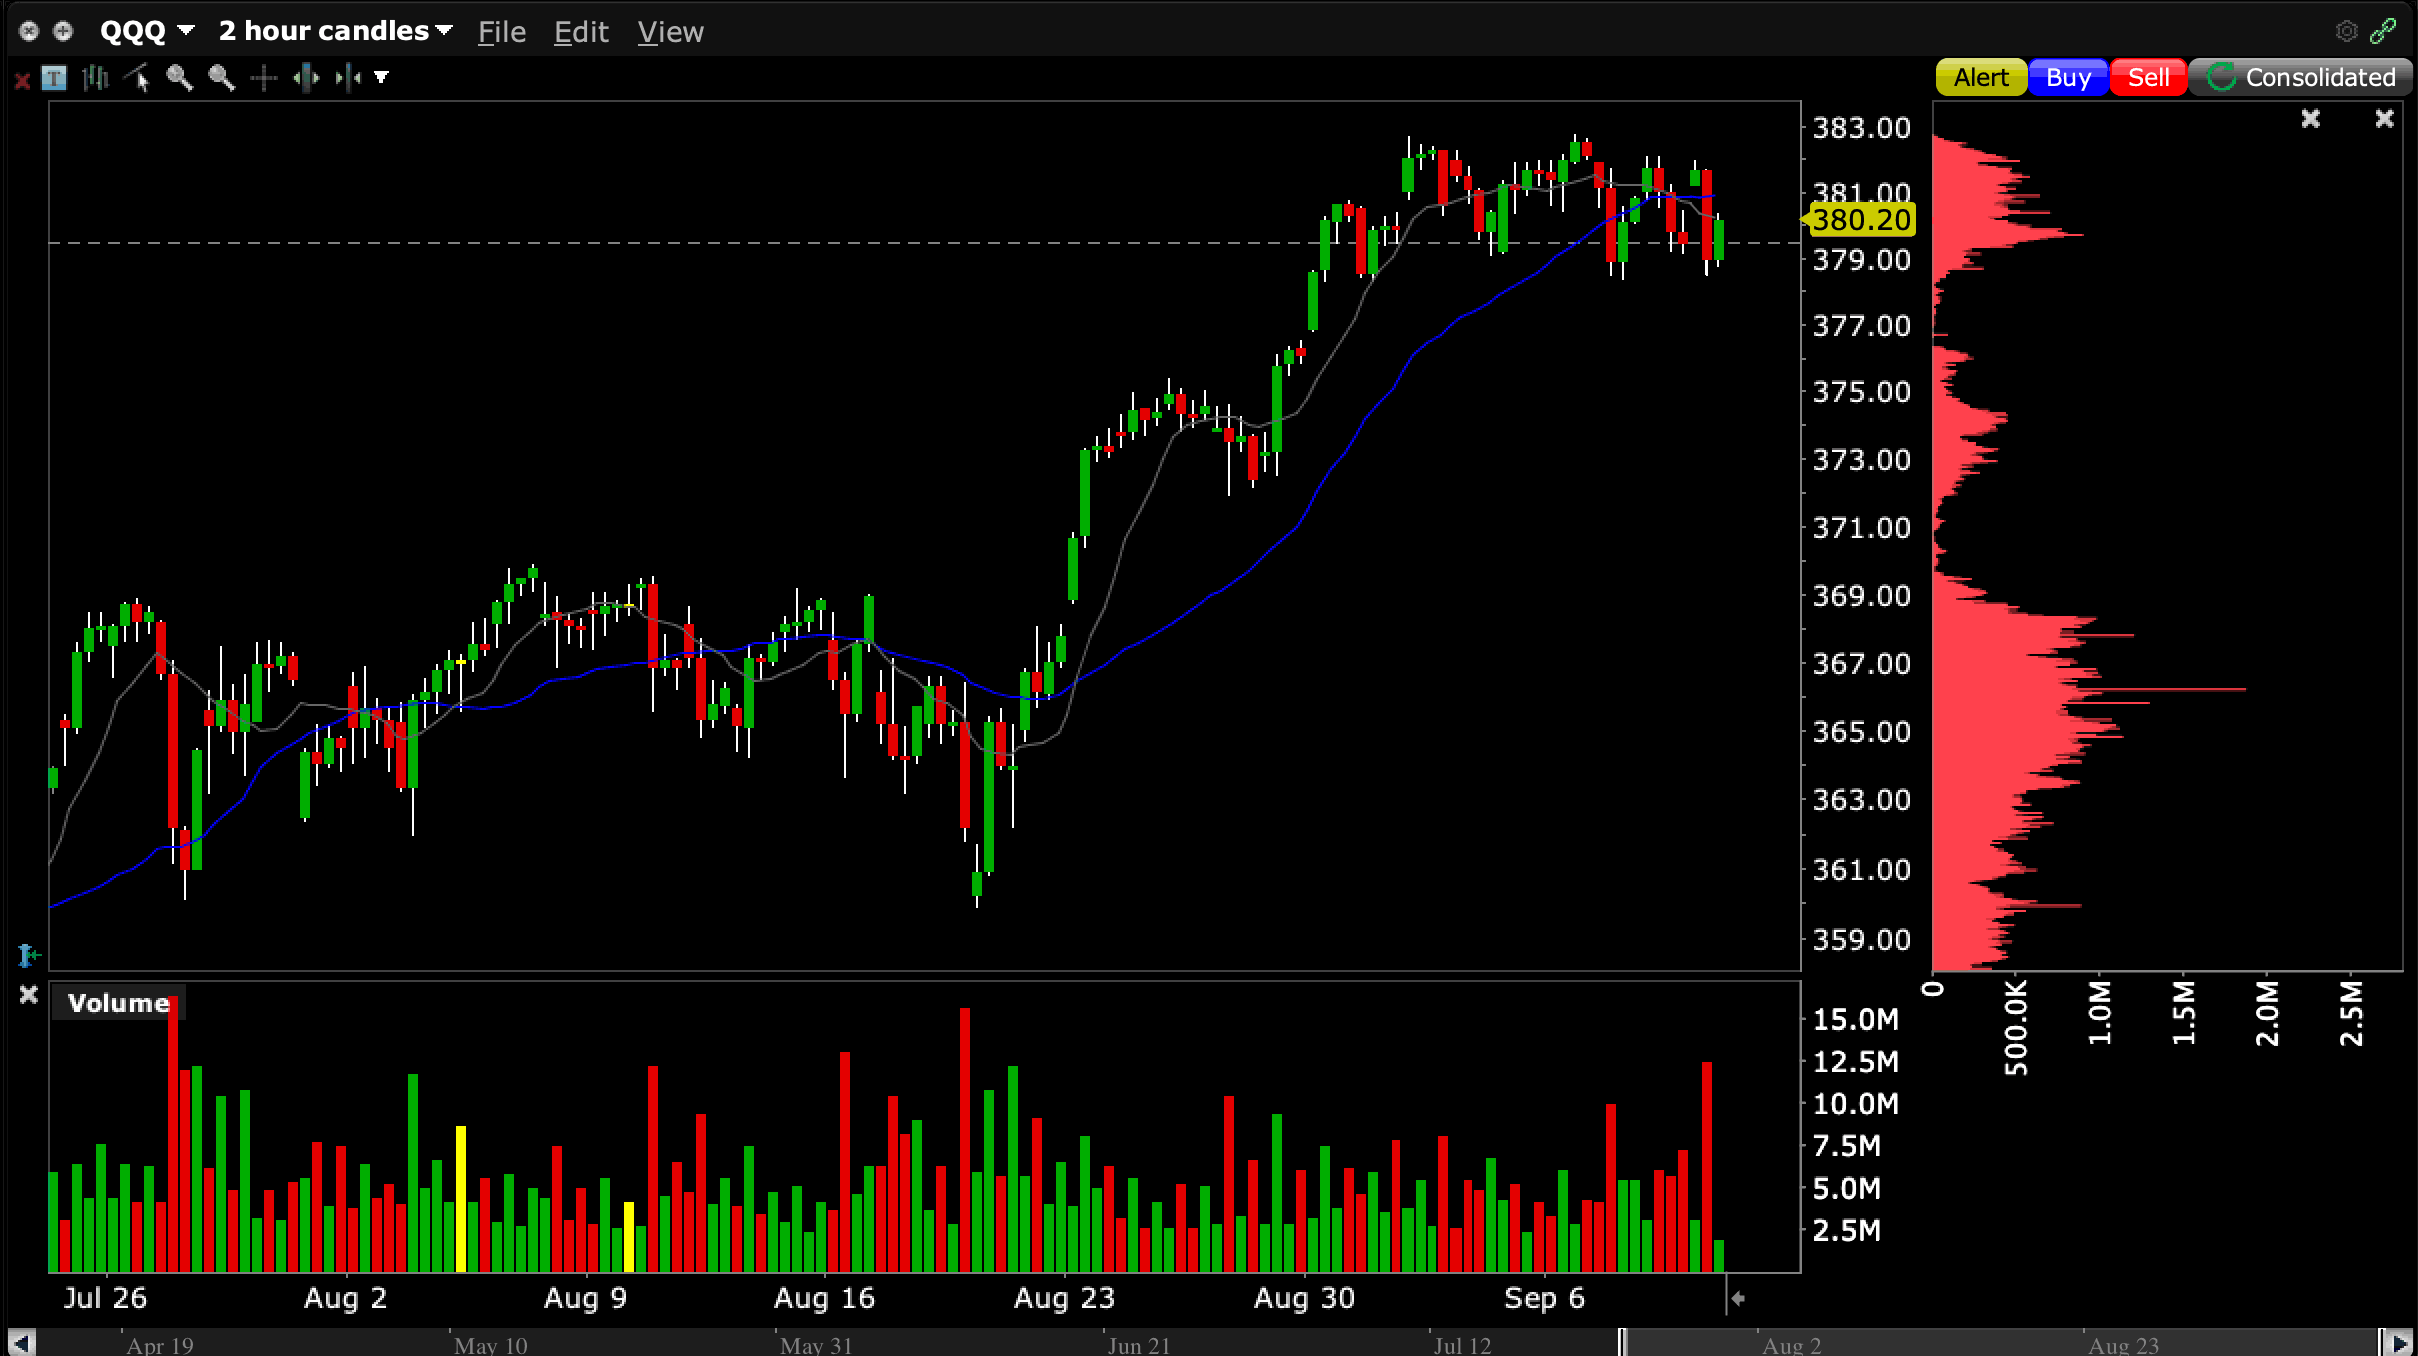
Task: Open the File menu
Action: tap(501, 32)
